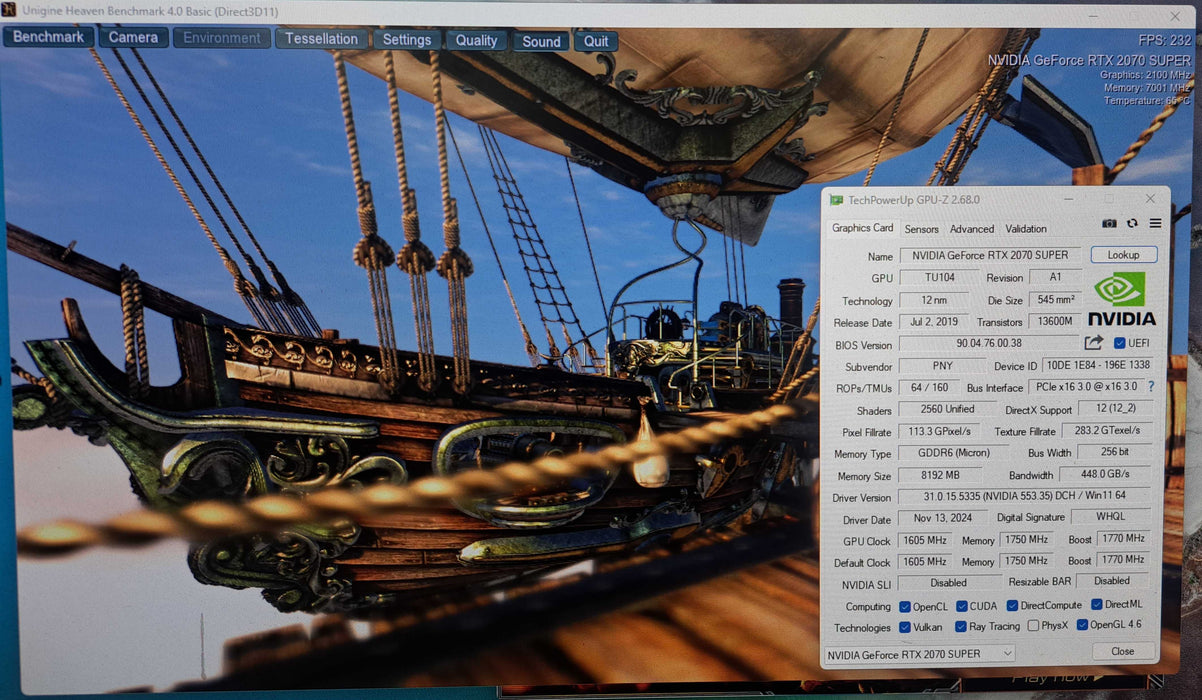Image resolution: width=1202 pixels, height=700 pixels.
Task: Click the 545 mm² die size value
Action: point(1055,300)
